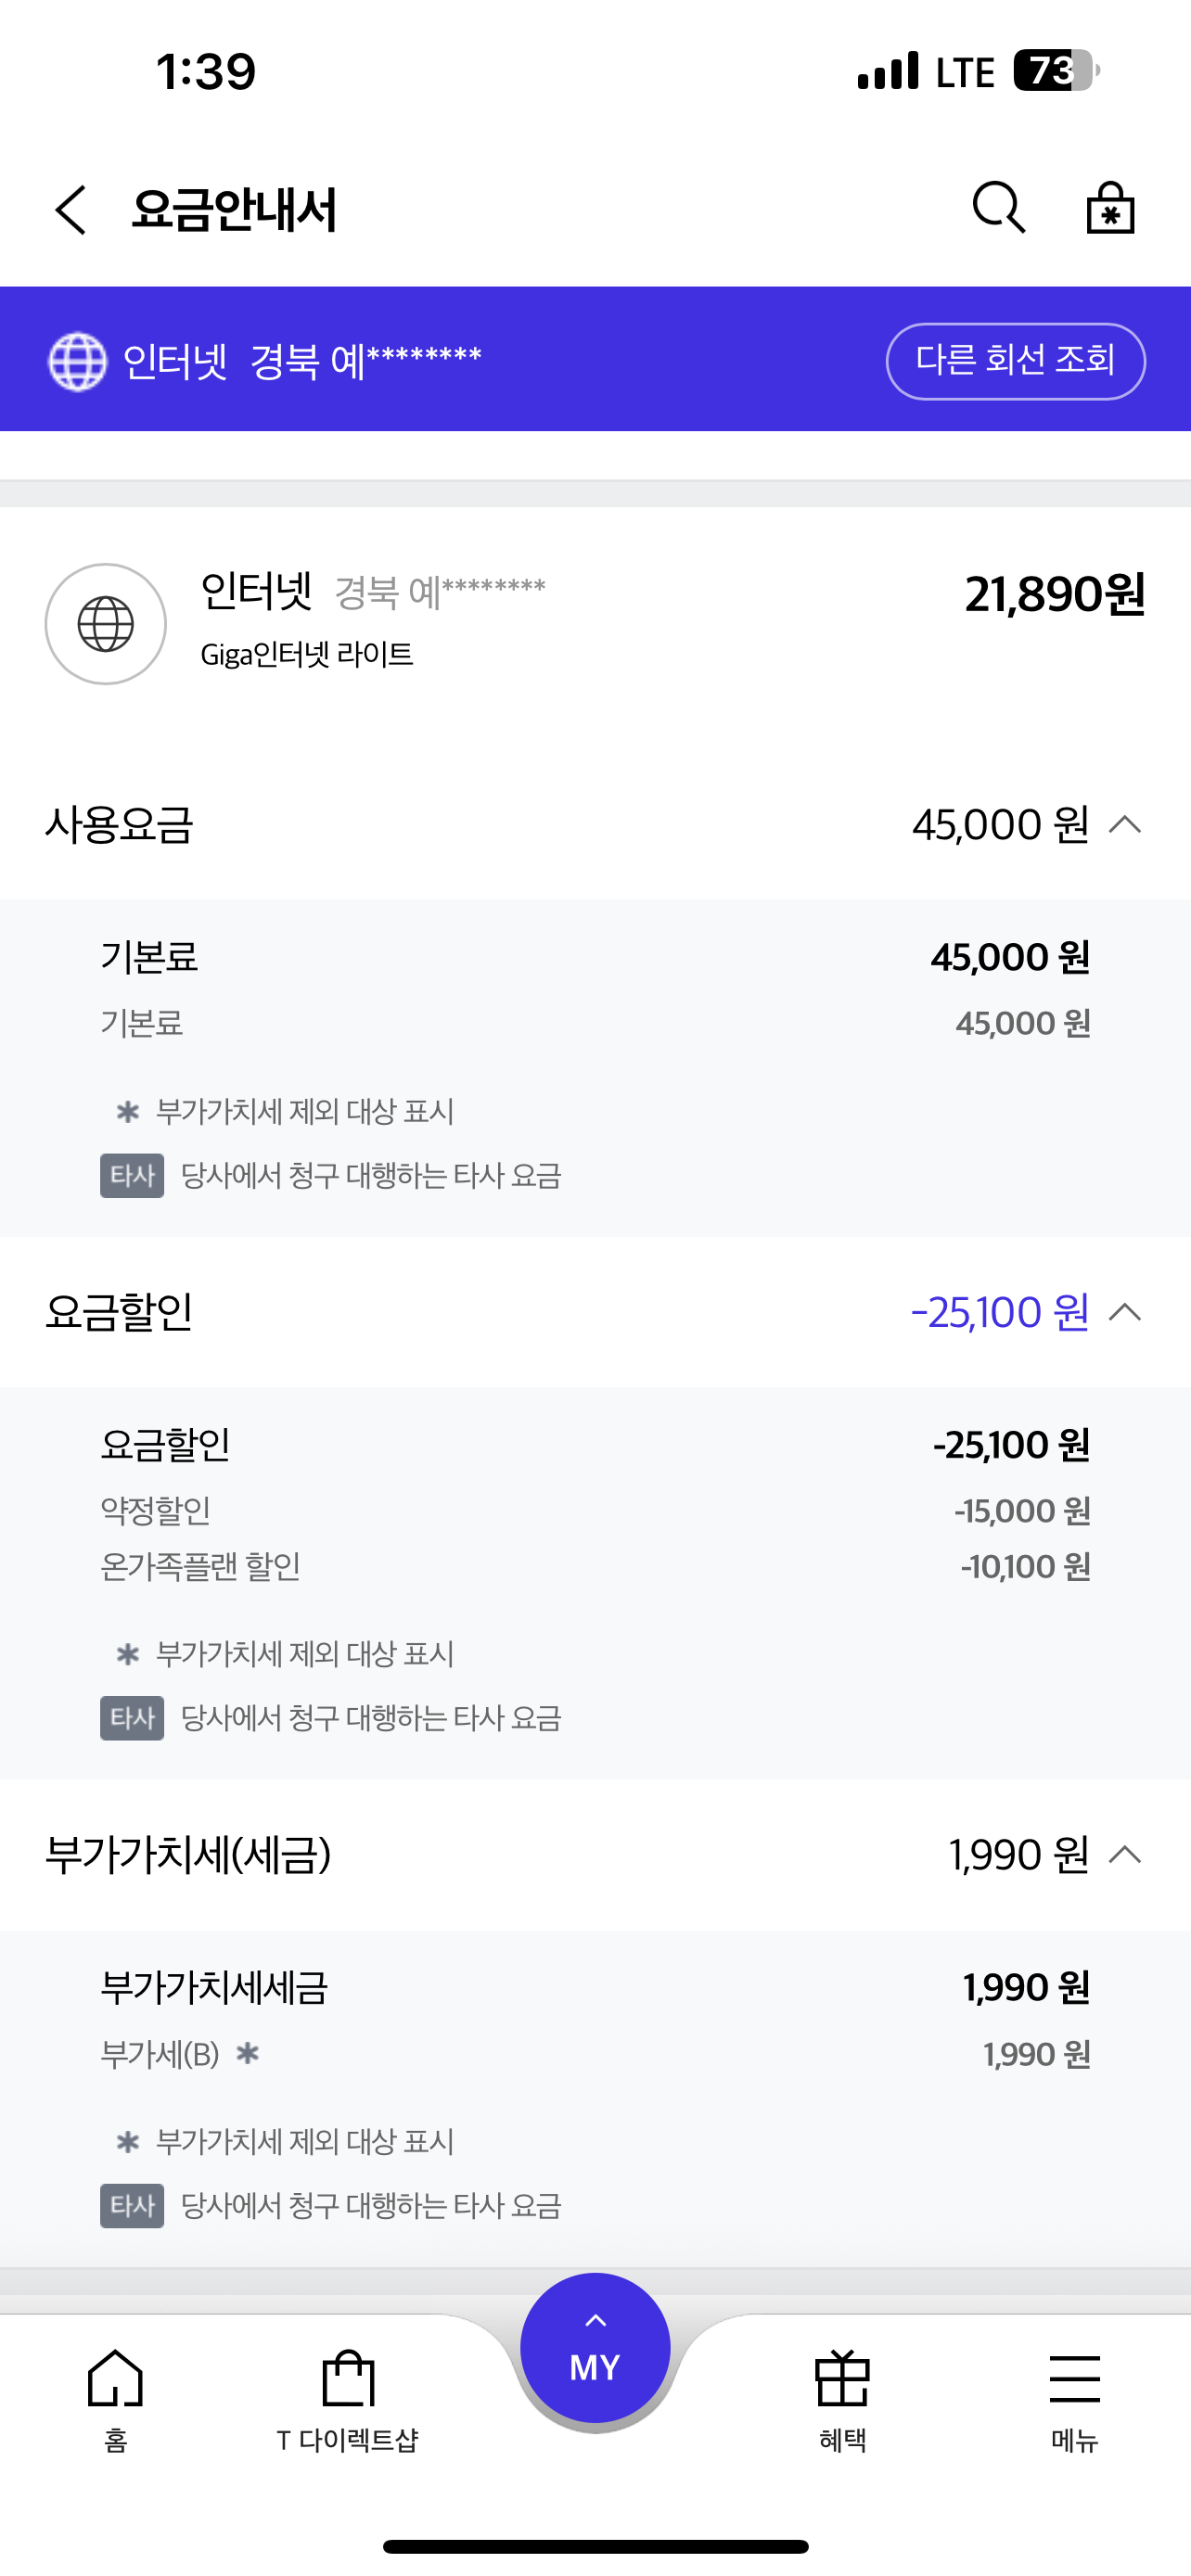Tap the Giga인터넷 라이트 plan name
Screen dimensions: 1191x2576
click(x=307, y=655)
